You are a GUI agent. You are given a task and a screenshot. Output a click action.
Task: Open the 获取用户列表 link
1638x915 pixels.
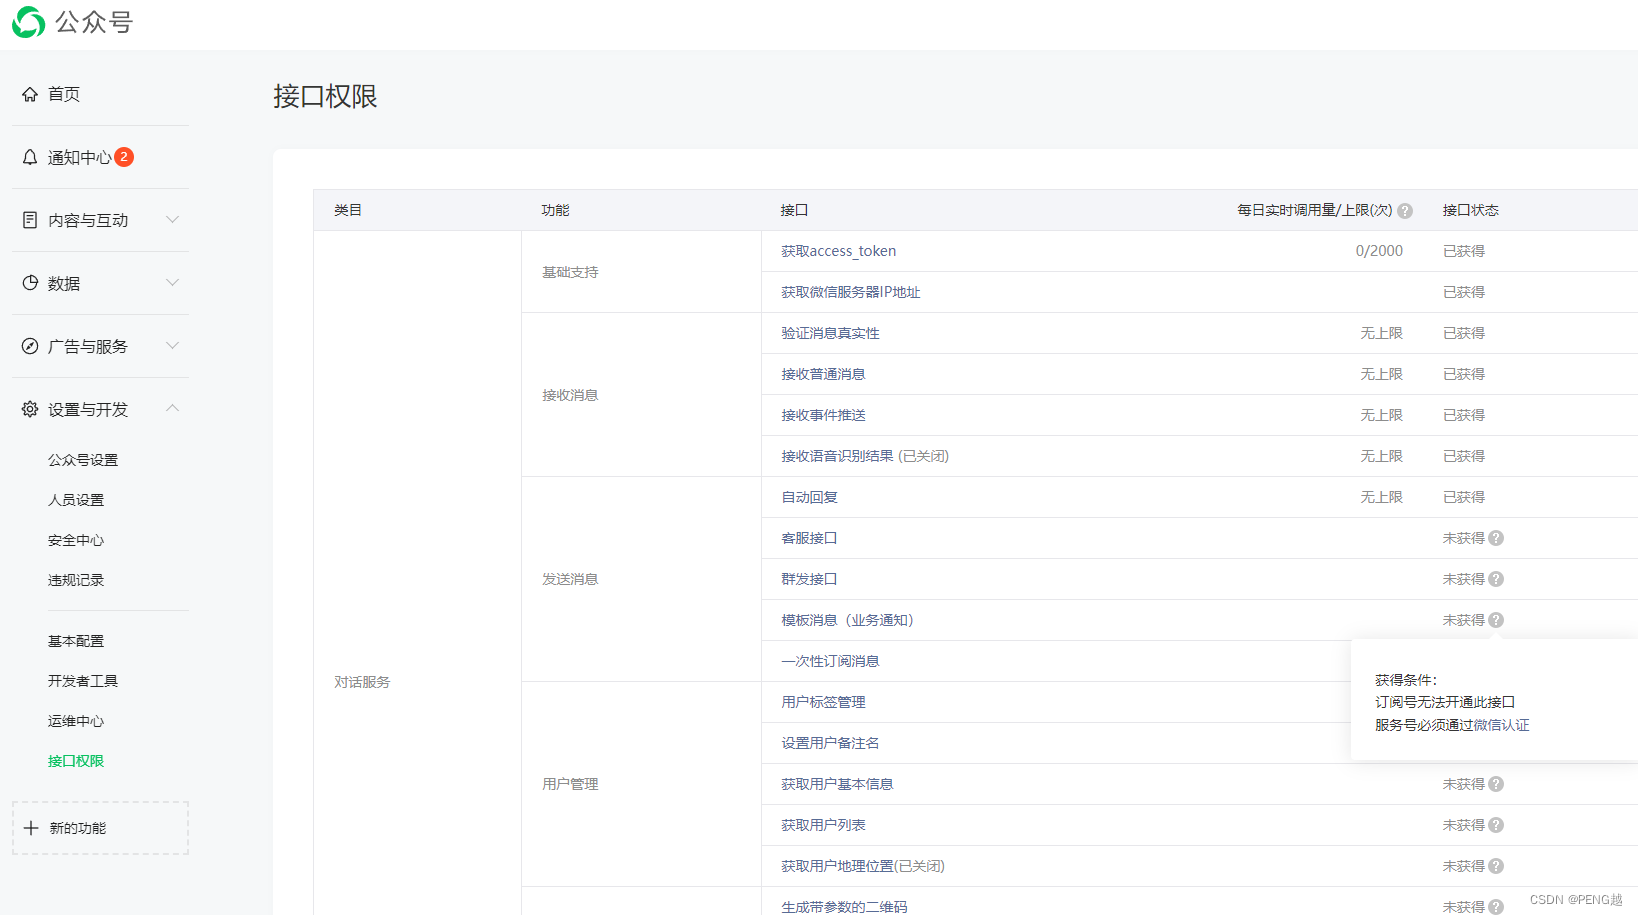(823, 825)
